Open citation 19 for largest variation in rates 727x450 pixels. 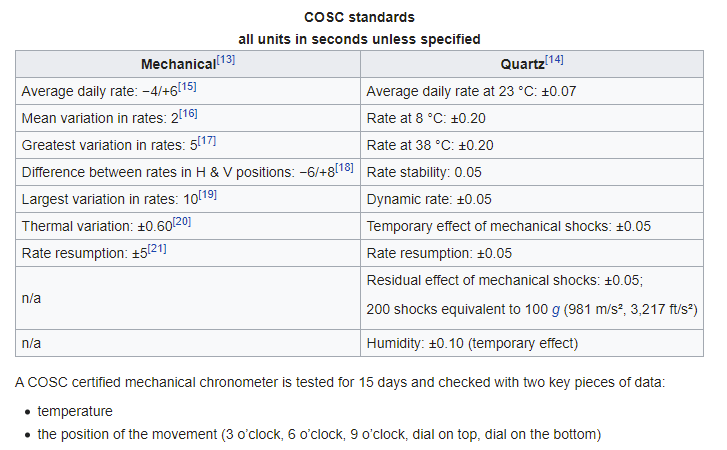pyautogui.click(x=208, y=195)
